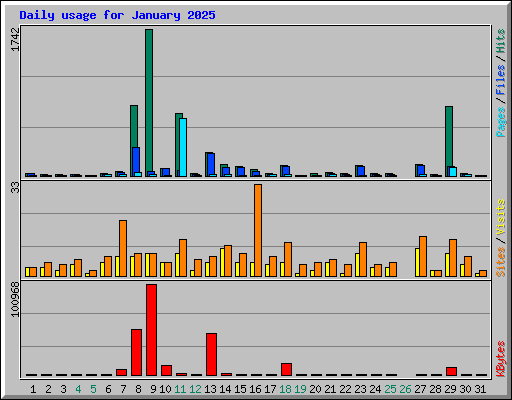Click the green 'Hits' legend label
The width and height of the screenshot is (512, 400).
(x=500, y=41)
